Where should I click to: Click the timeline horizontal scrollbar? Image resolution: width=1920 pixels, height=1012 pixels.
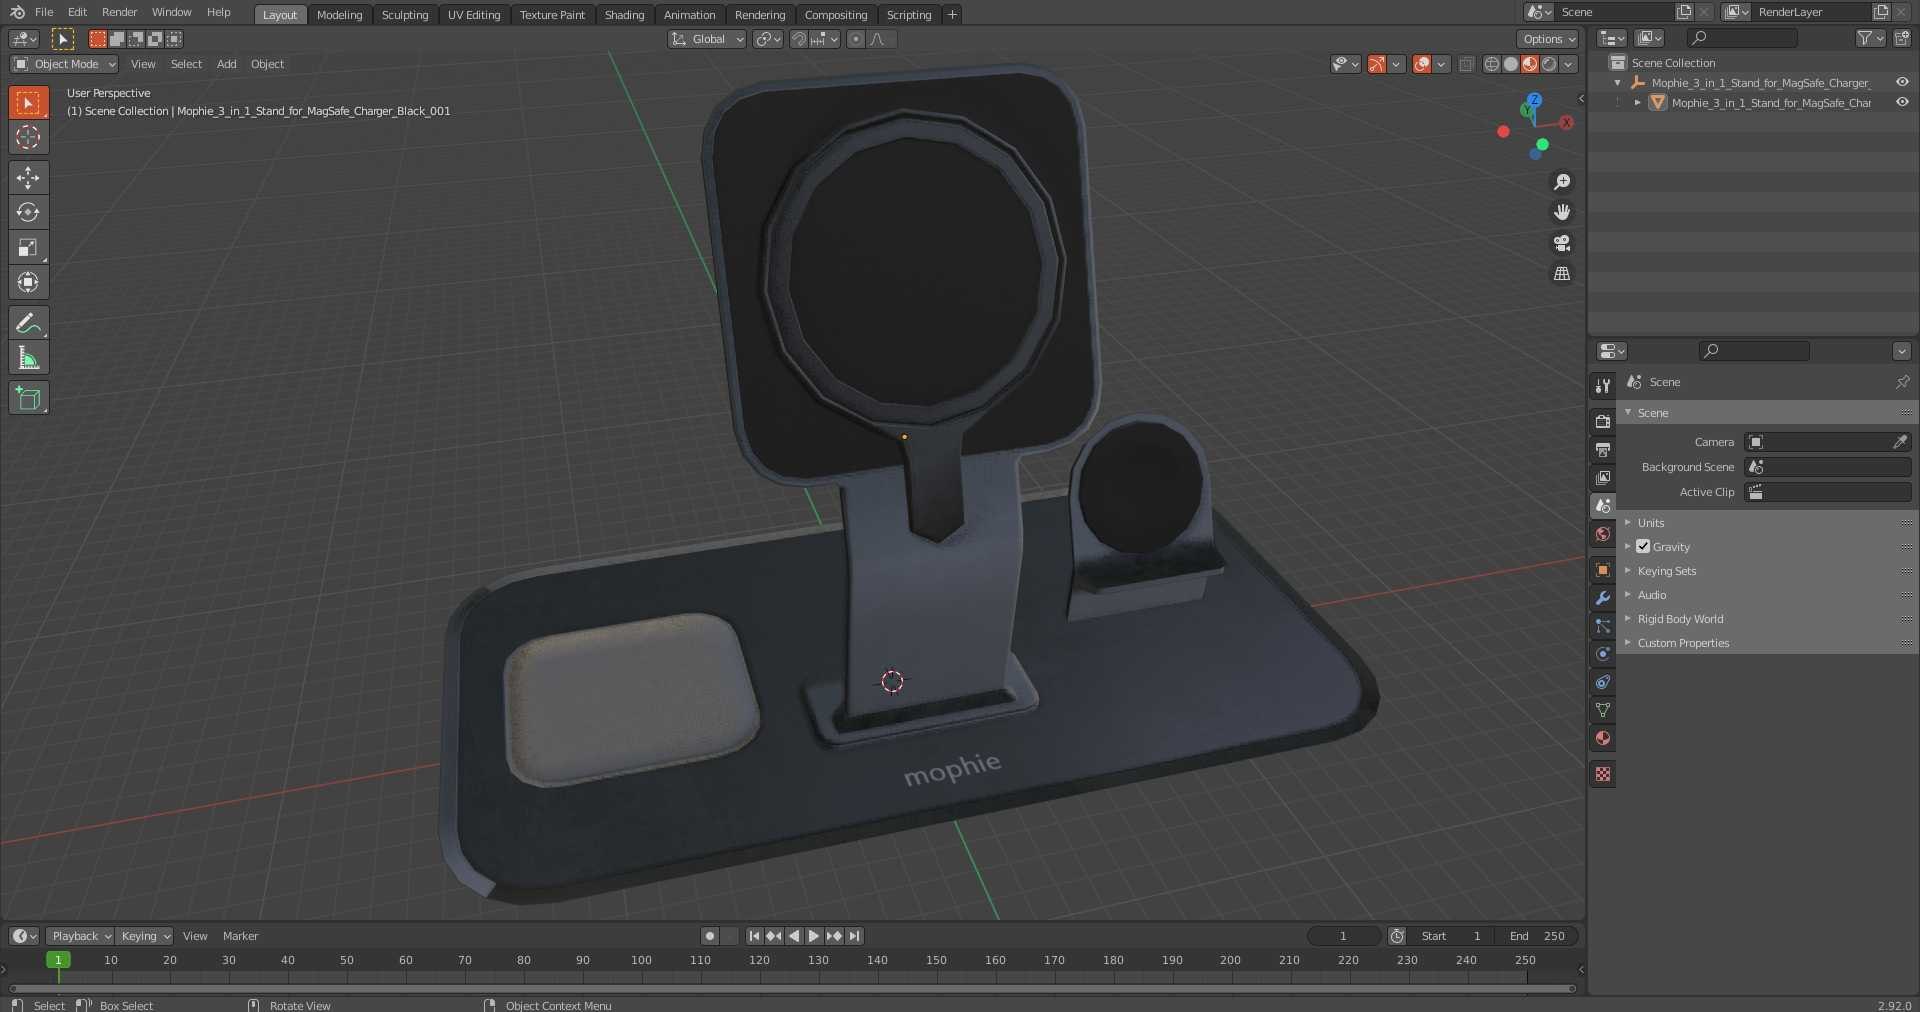point(792,989)
